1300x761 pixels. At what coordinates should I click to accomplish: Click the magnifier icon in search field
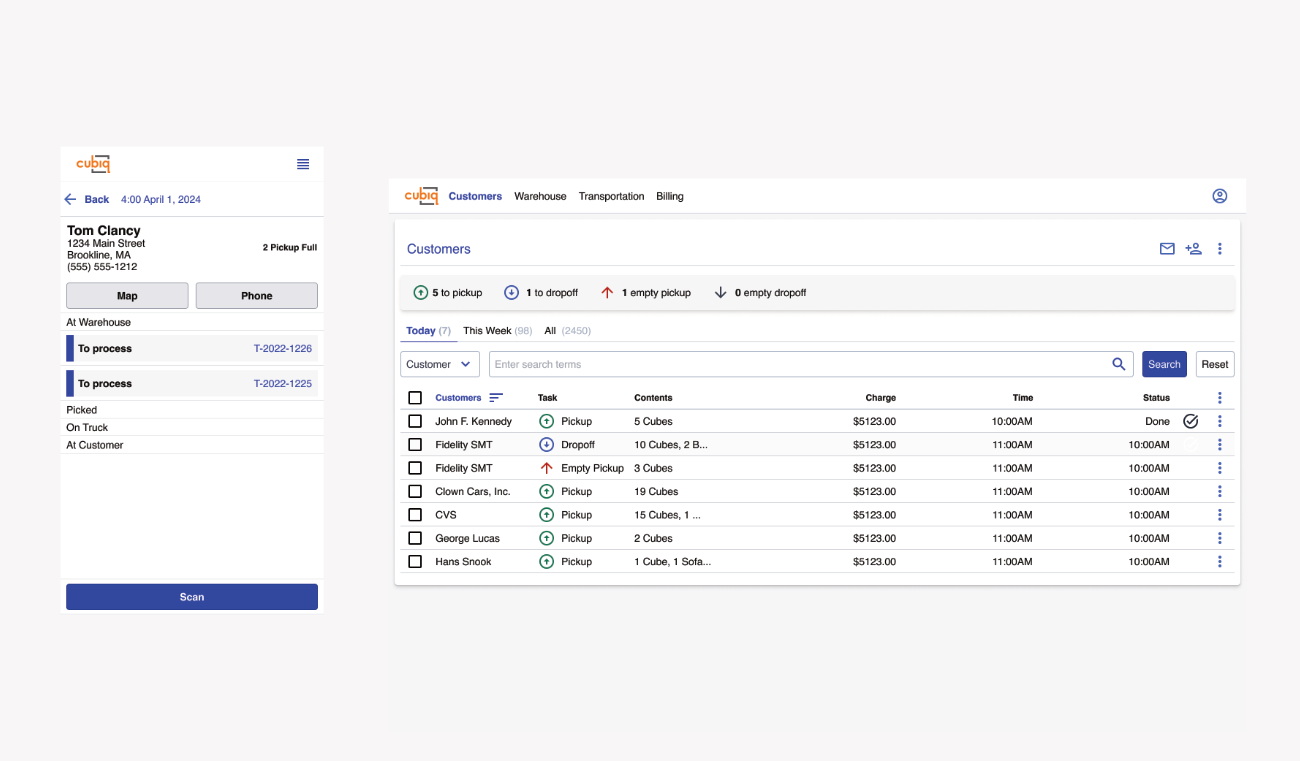pos(1119,364)
